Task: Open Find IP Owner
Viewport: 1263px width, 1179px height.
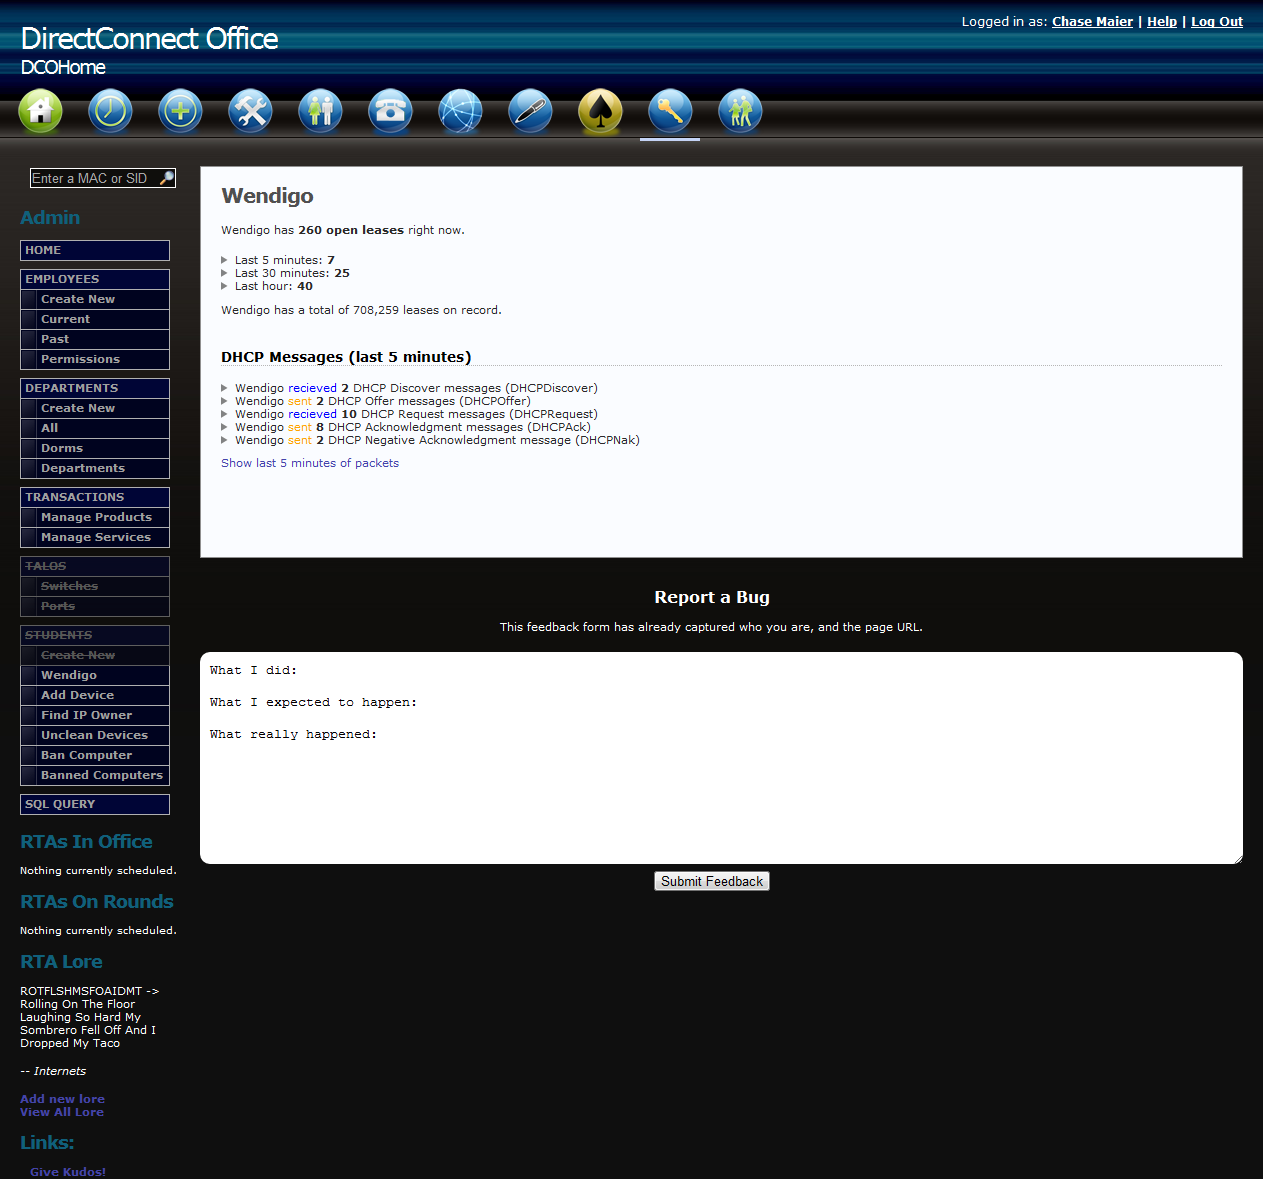Action: [95, 715]
